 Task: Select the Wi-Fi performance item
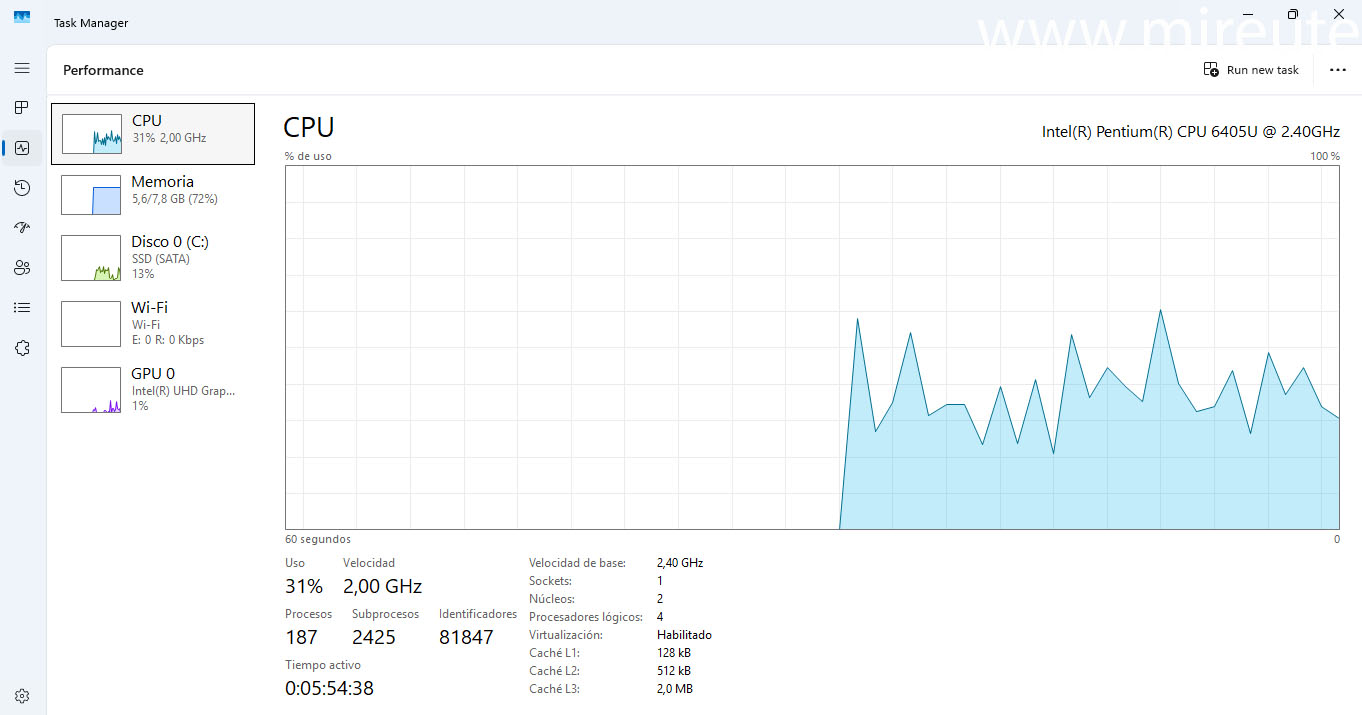pos(153,324)
